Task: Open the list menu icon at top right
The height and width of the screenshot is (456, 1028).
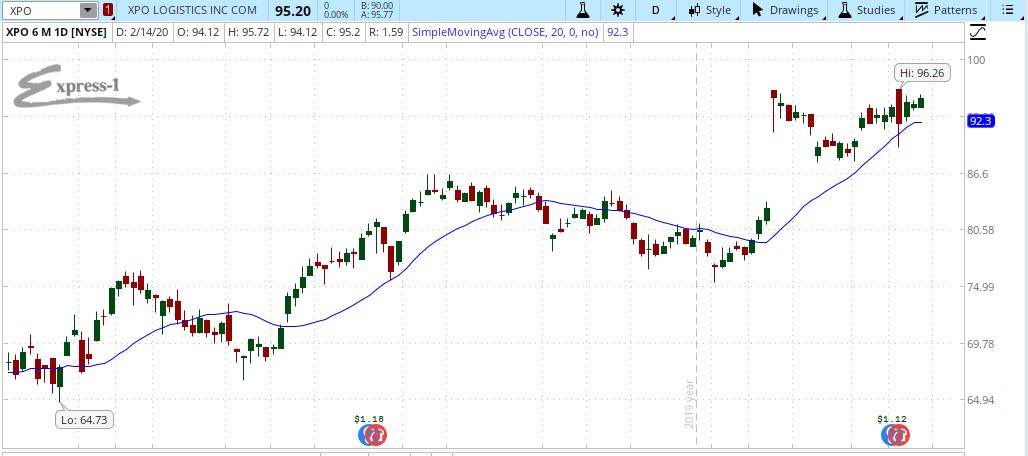Action: [x=1008, y=10]
